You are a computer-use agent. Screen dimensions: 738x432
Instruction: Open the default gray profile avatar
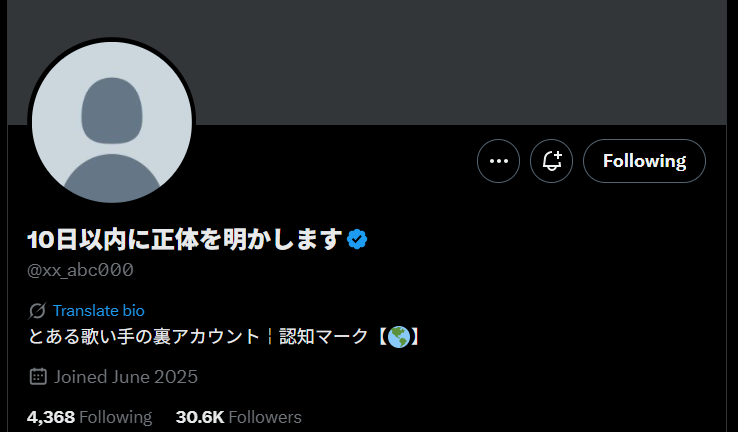click(x=112, y=122)
